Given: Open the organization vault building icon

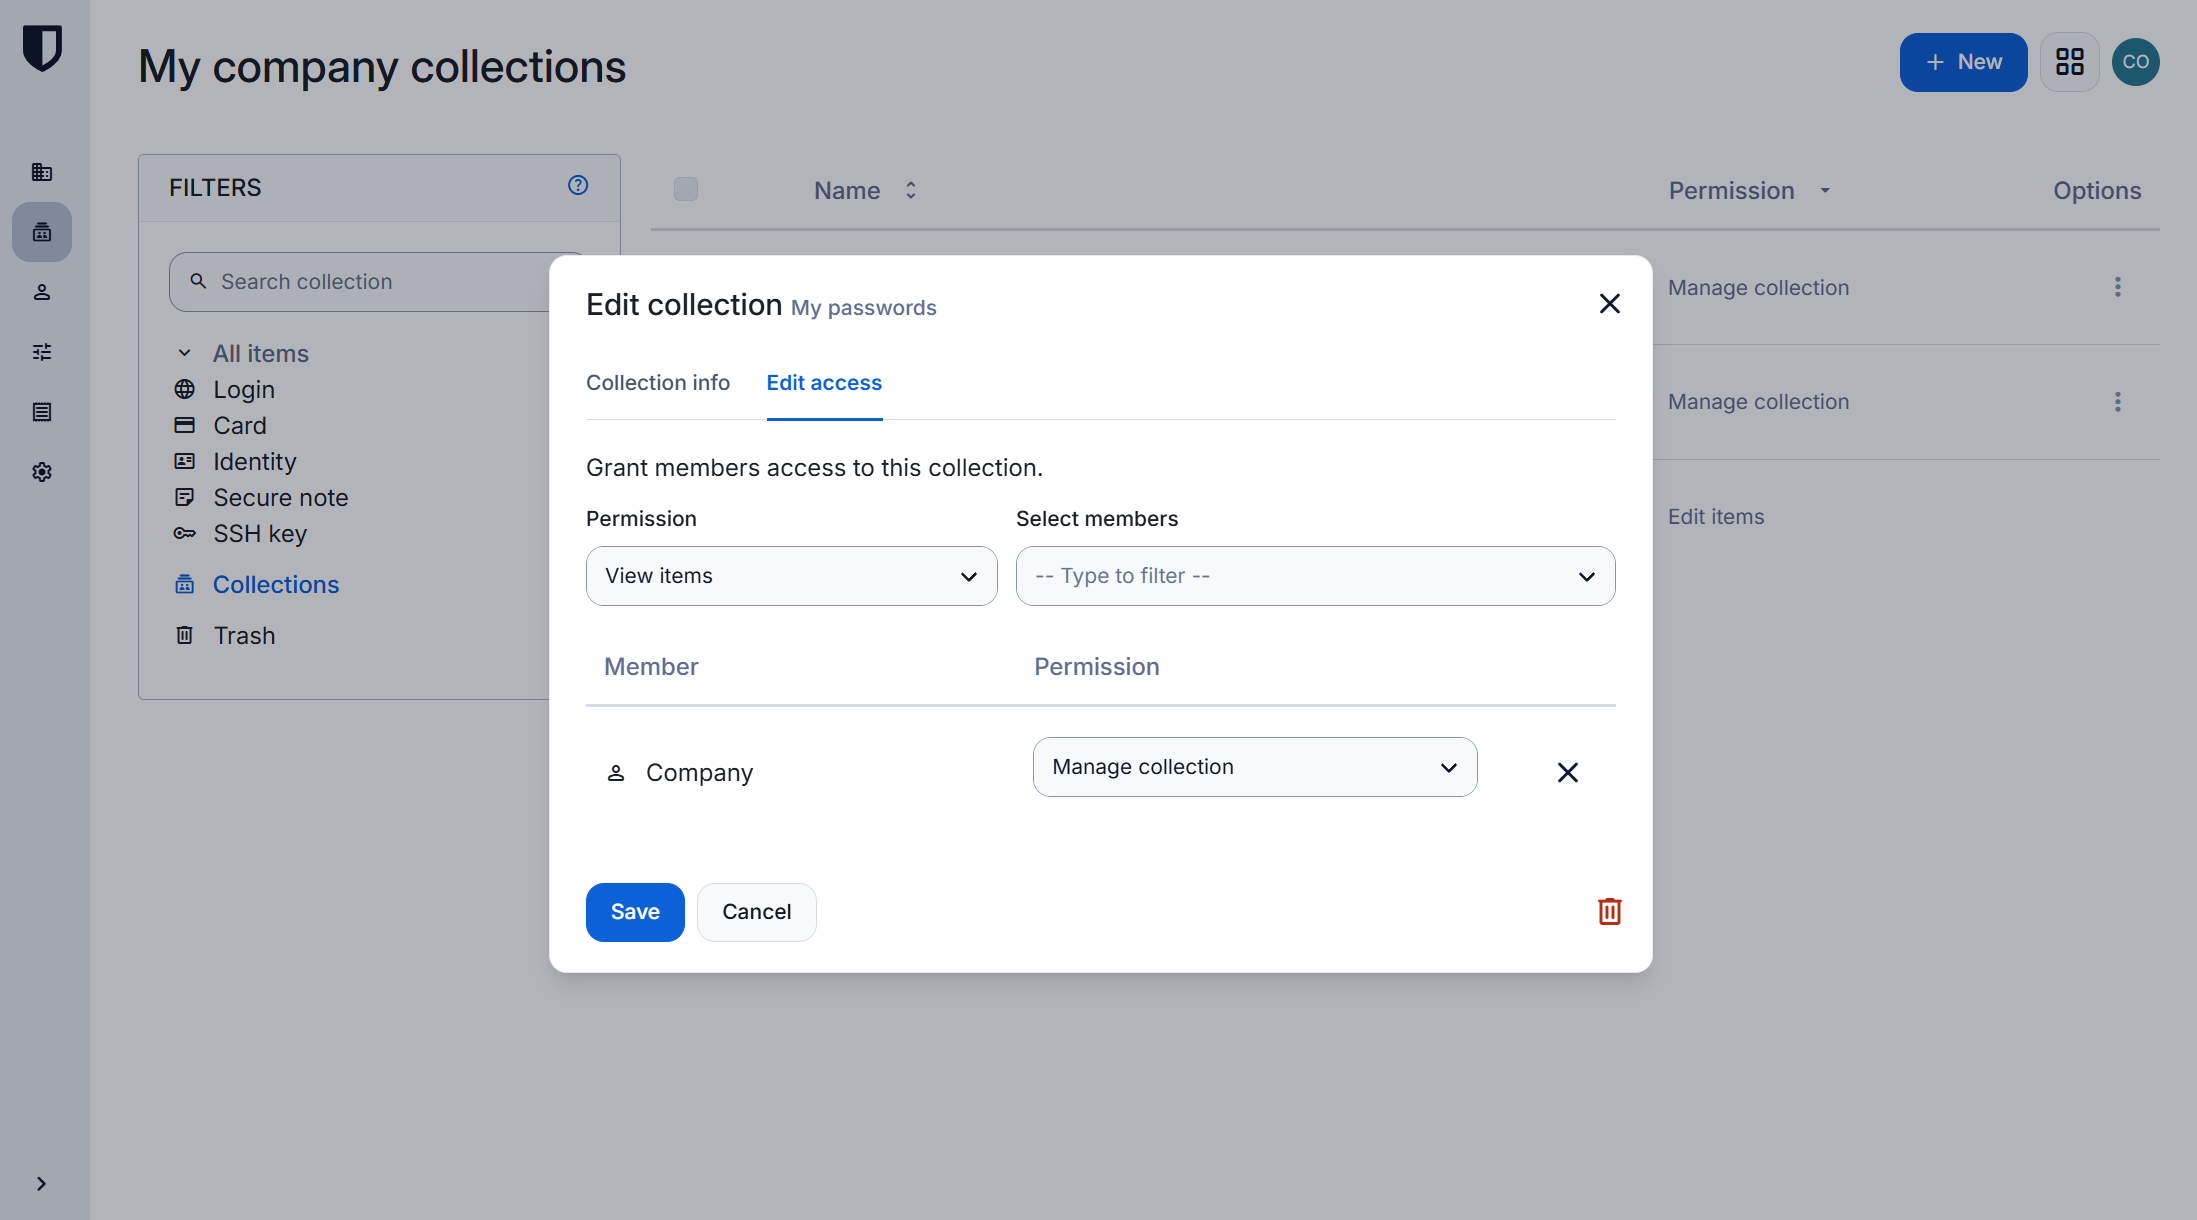Looking at the screenshot, I should pyautogui.click(x=42, y=172).
